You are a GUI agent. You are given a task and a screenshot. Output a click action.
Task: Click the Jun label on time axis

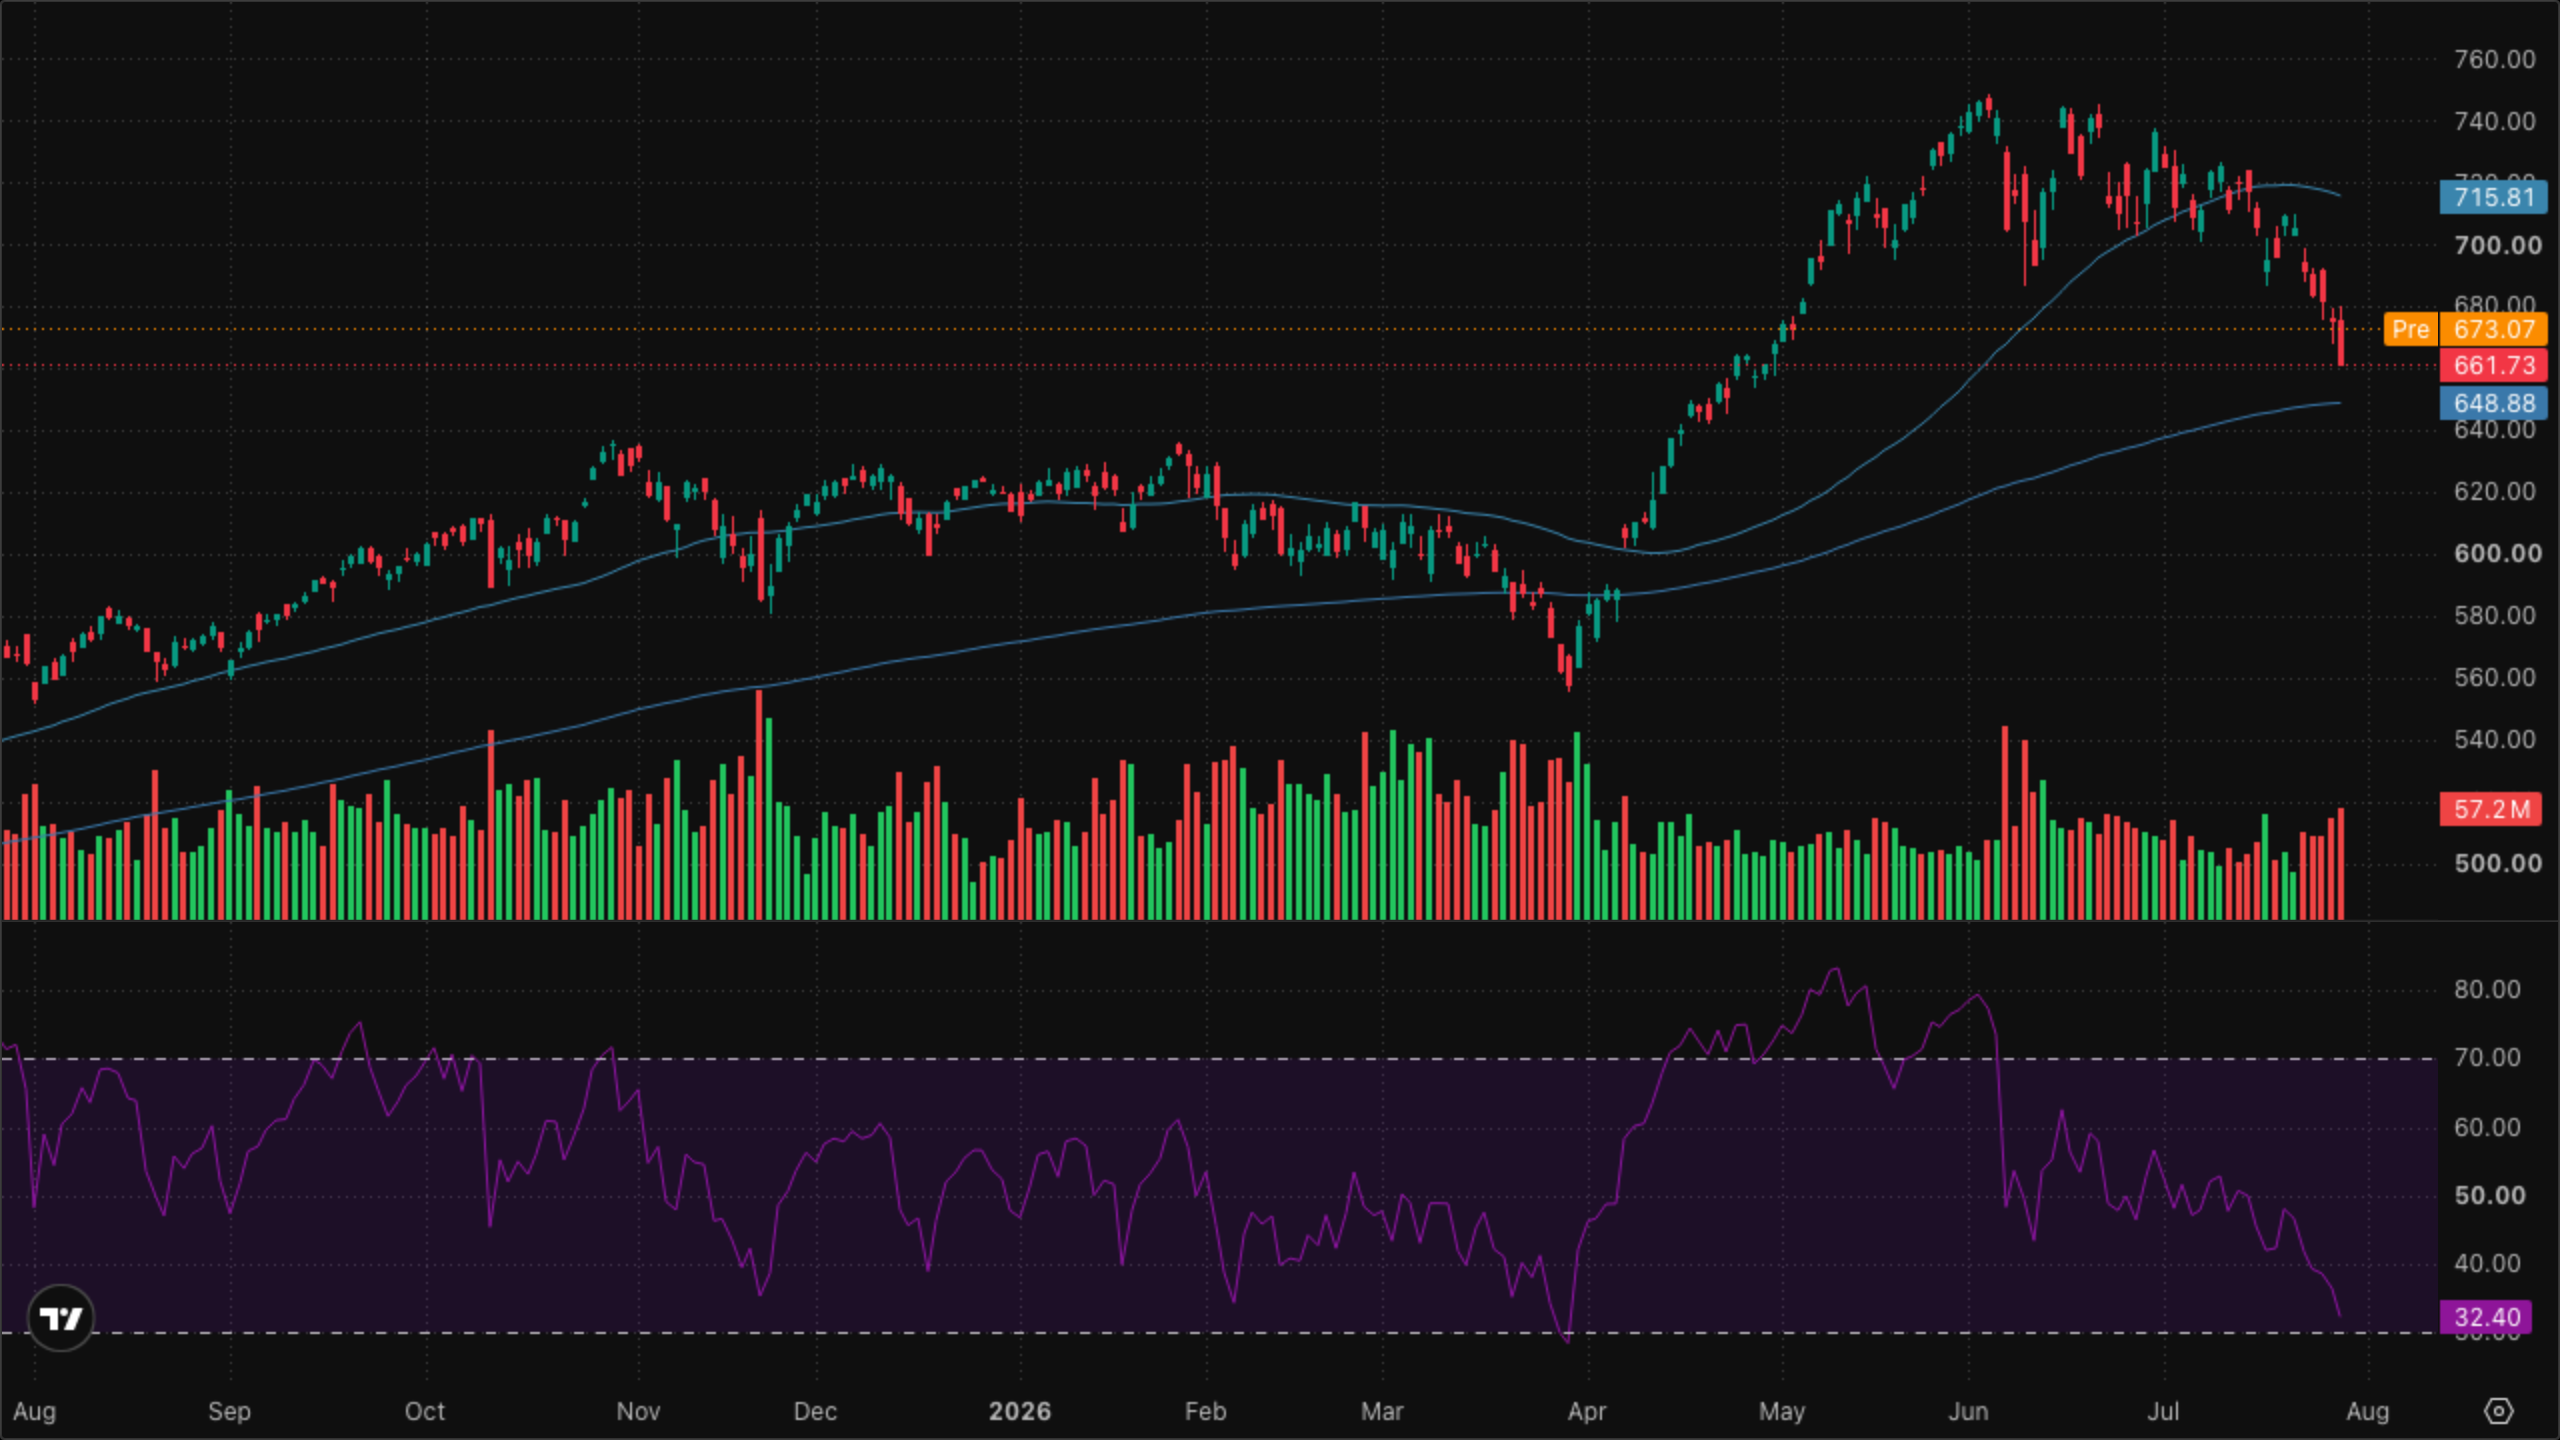tap(1968, 1411)
